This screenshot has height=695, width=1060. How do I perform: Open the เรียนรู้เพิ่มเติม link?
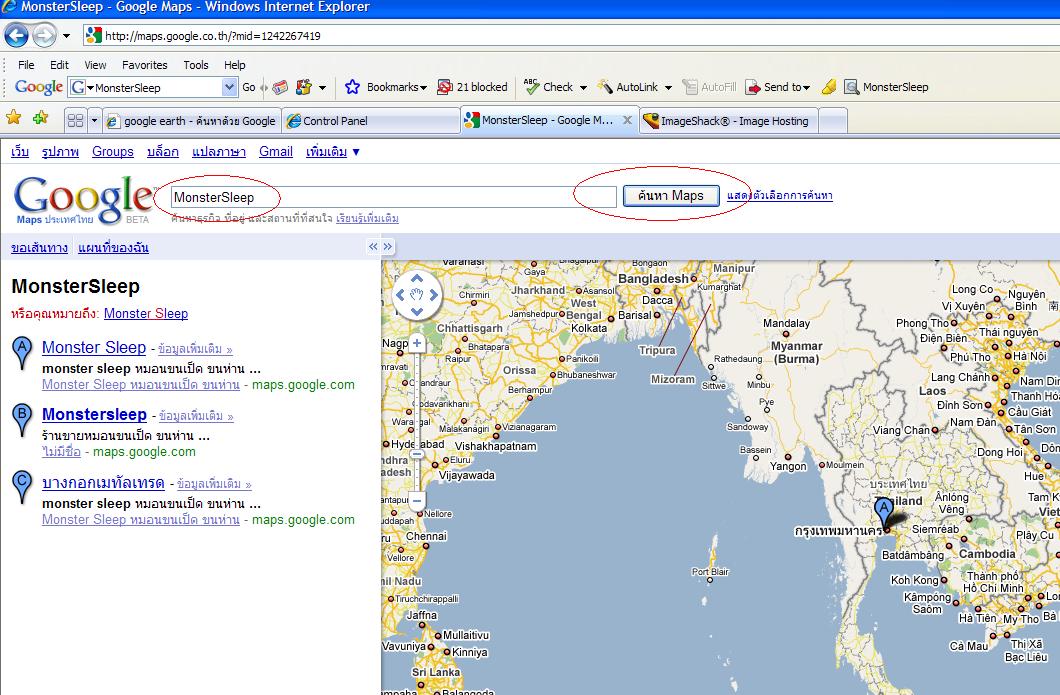pos(367,218)
